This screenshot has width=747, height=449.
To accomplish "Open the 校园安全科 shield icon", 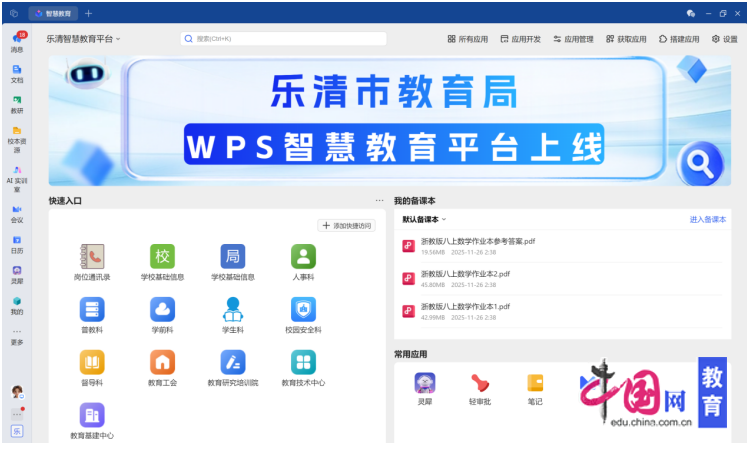I will (x=303, y=309).
